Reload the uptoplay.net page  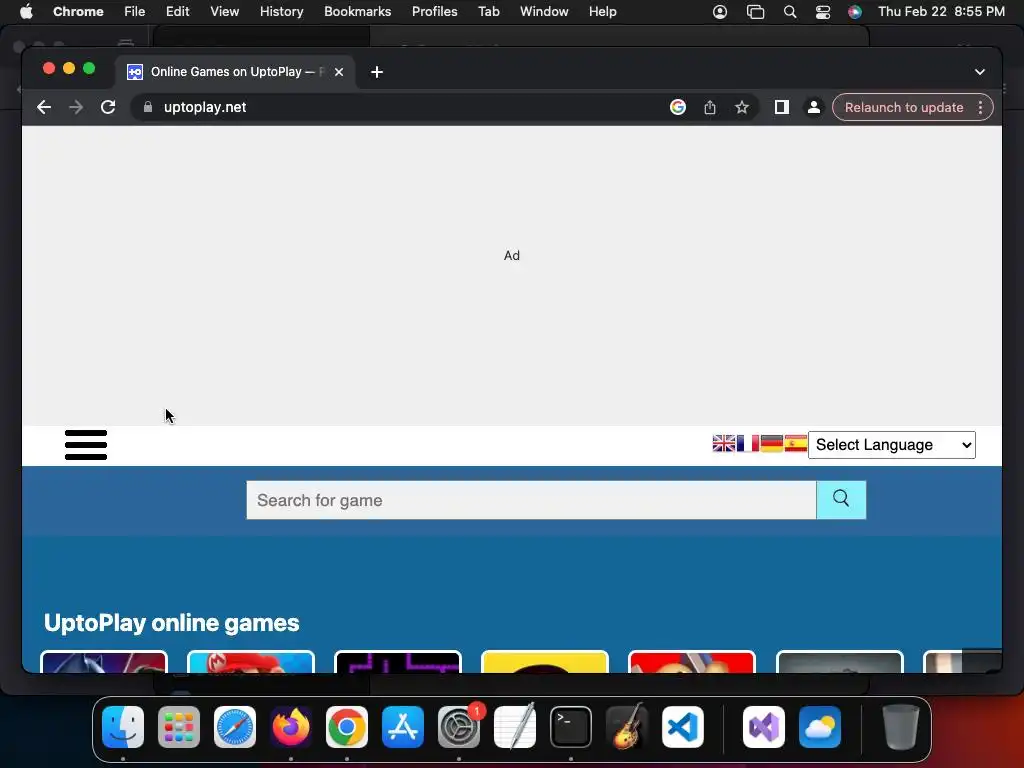tap(108, 107)
